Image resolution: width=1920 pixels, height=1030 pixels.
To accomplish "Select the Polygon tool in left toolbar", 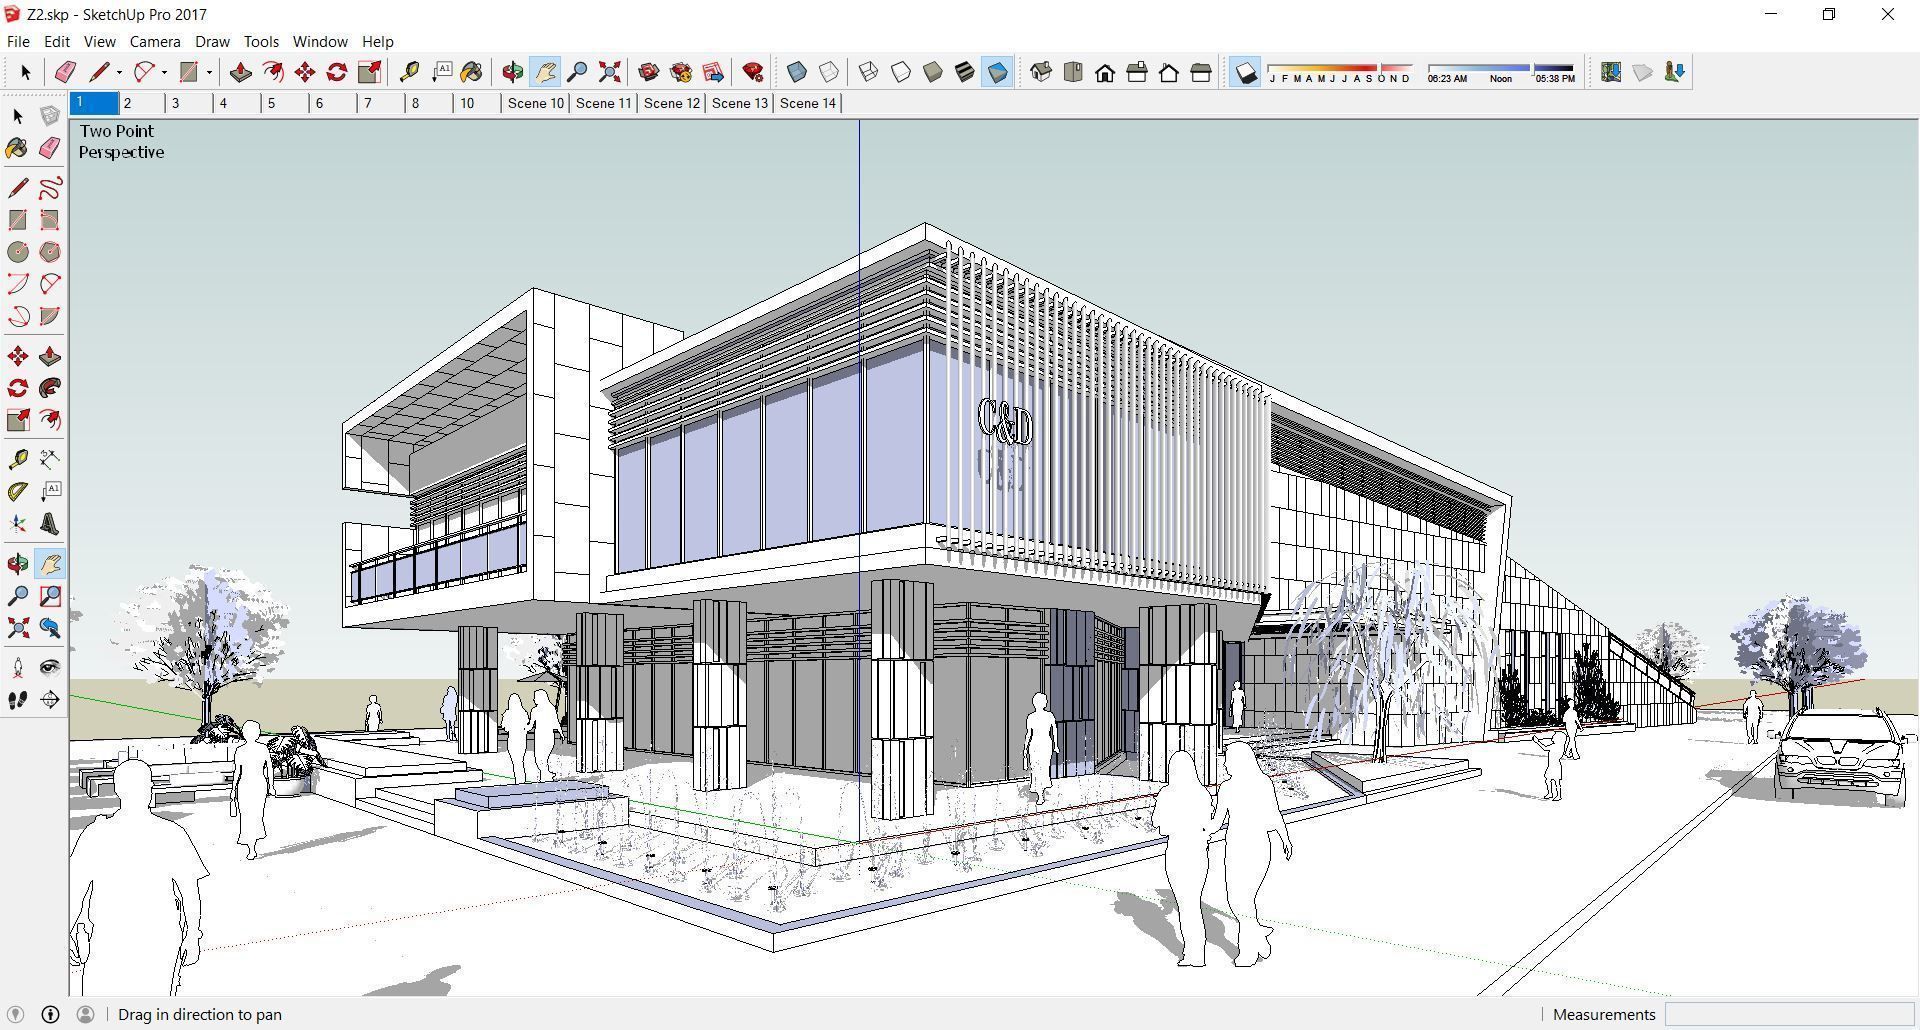I will 50,252.
